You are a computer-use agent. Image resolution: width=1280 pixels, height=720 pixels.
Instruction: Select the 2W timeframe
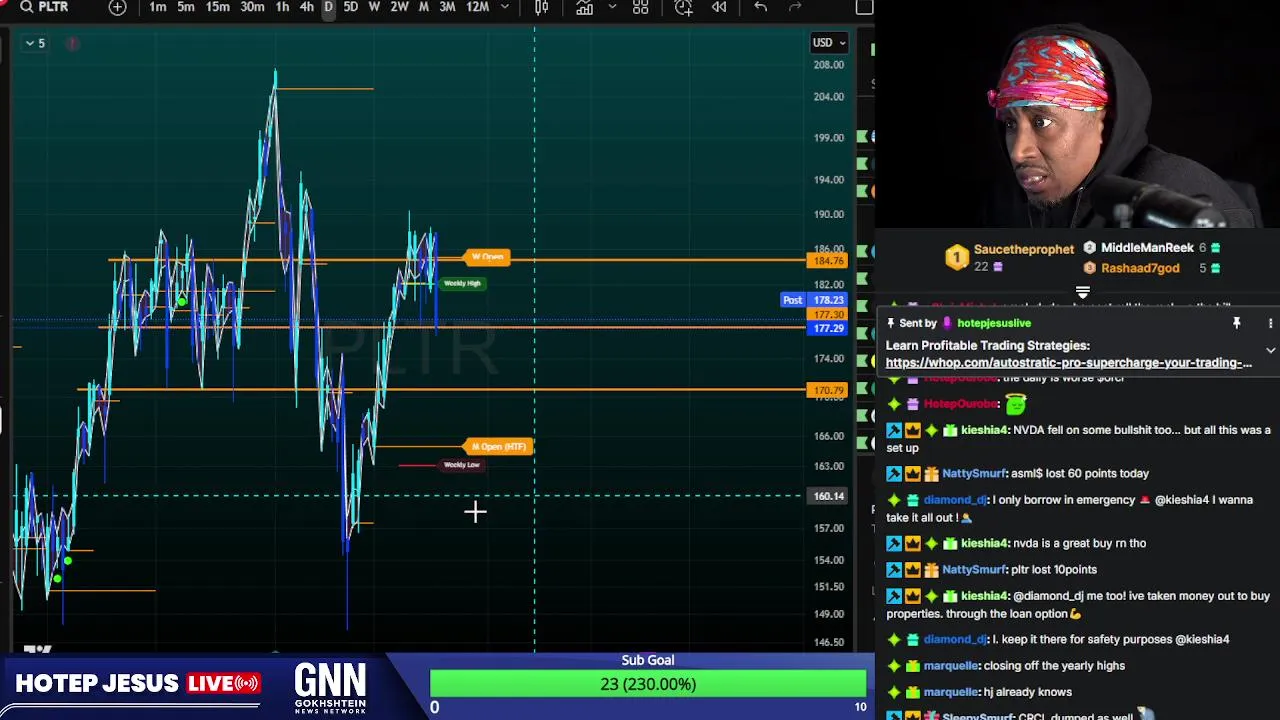pyautogui.click(x=399, y=7)
